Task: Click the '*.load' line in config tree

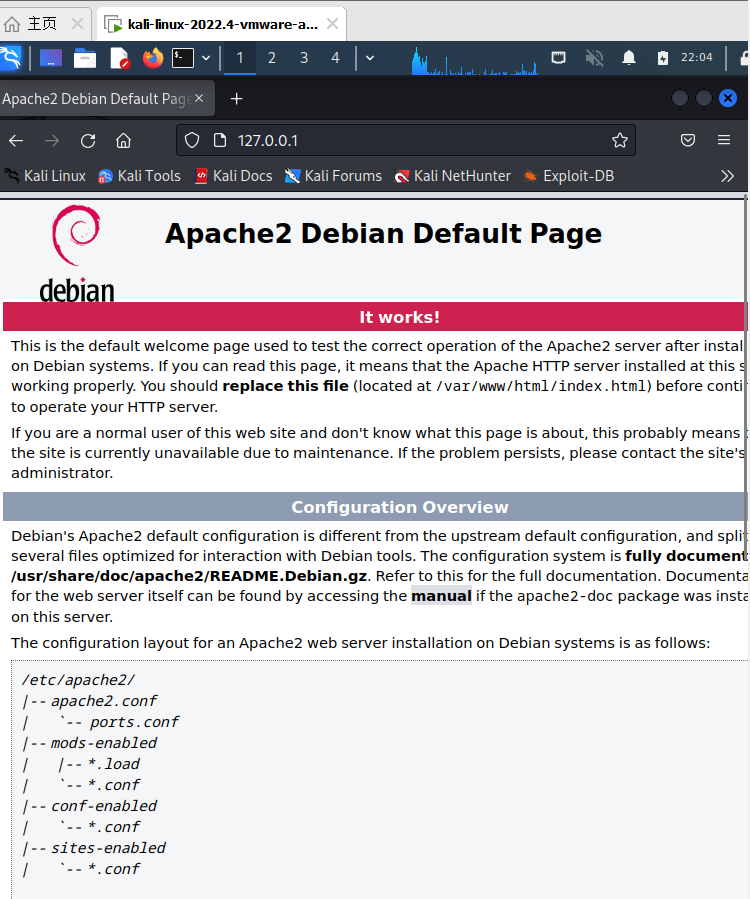Action: pyautogui.click(x=114, y=764)
